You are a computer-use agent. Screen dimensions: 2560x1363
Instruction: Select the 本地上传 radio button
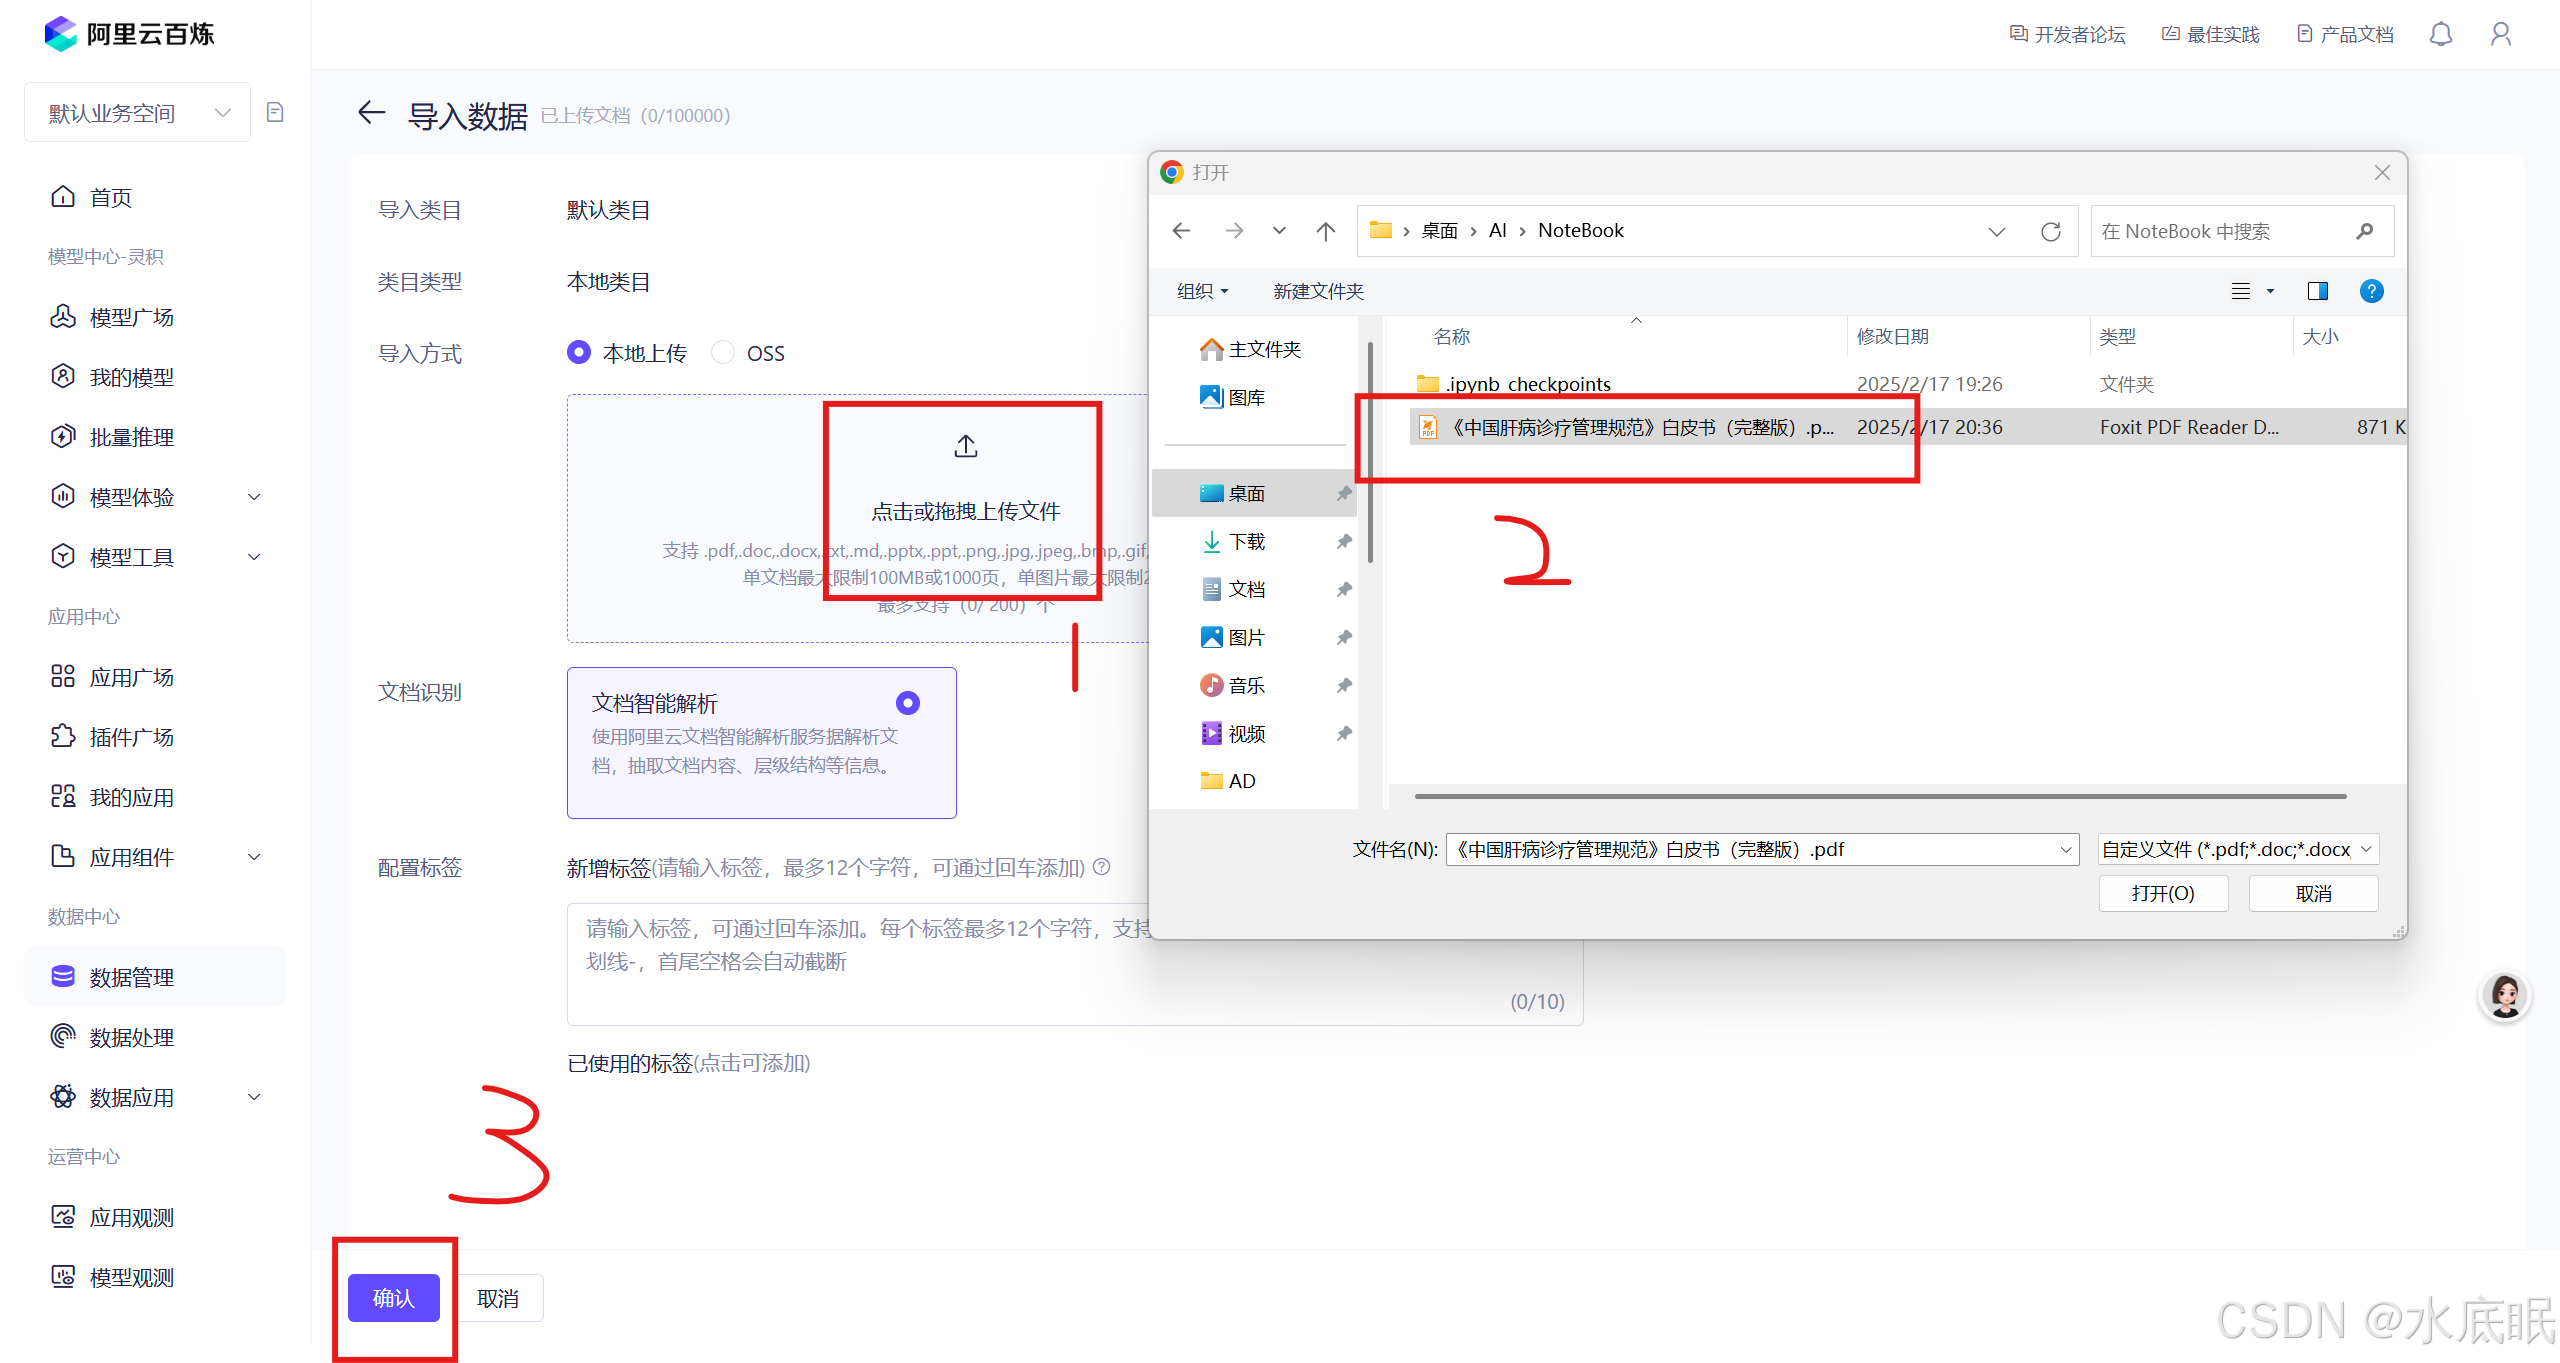(x=579, y=353)
